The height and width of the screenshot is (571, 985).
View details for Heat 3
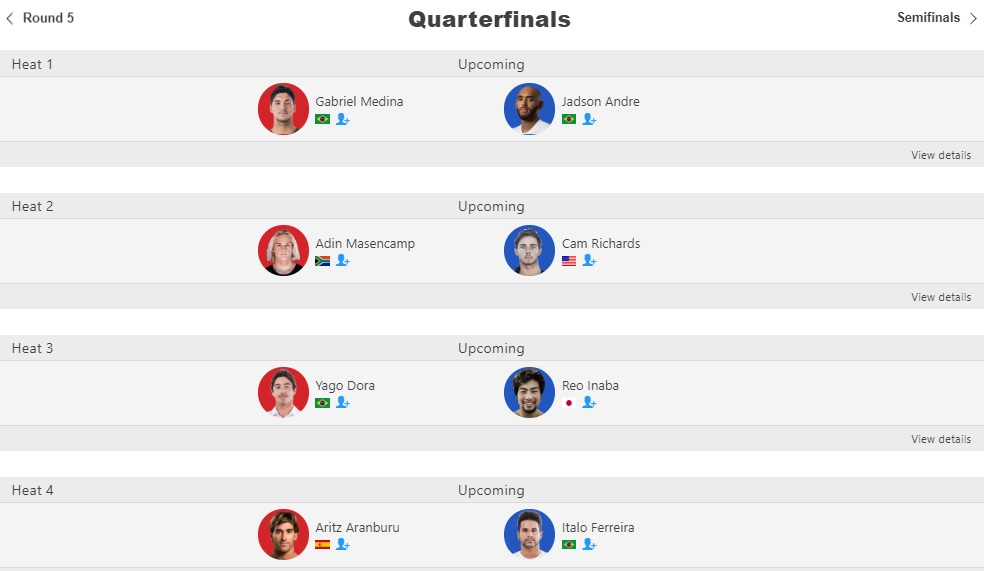point(941,439)
